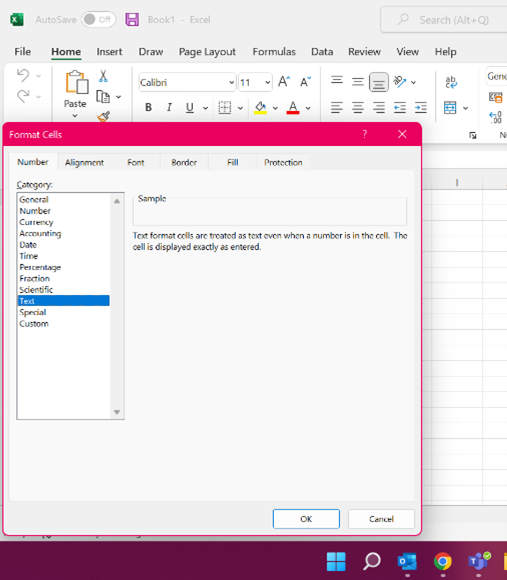This screenshot has height=580, width=507.
Task: Switch to Border tab in Format Cells
Action: (x=184, y=162)
